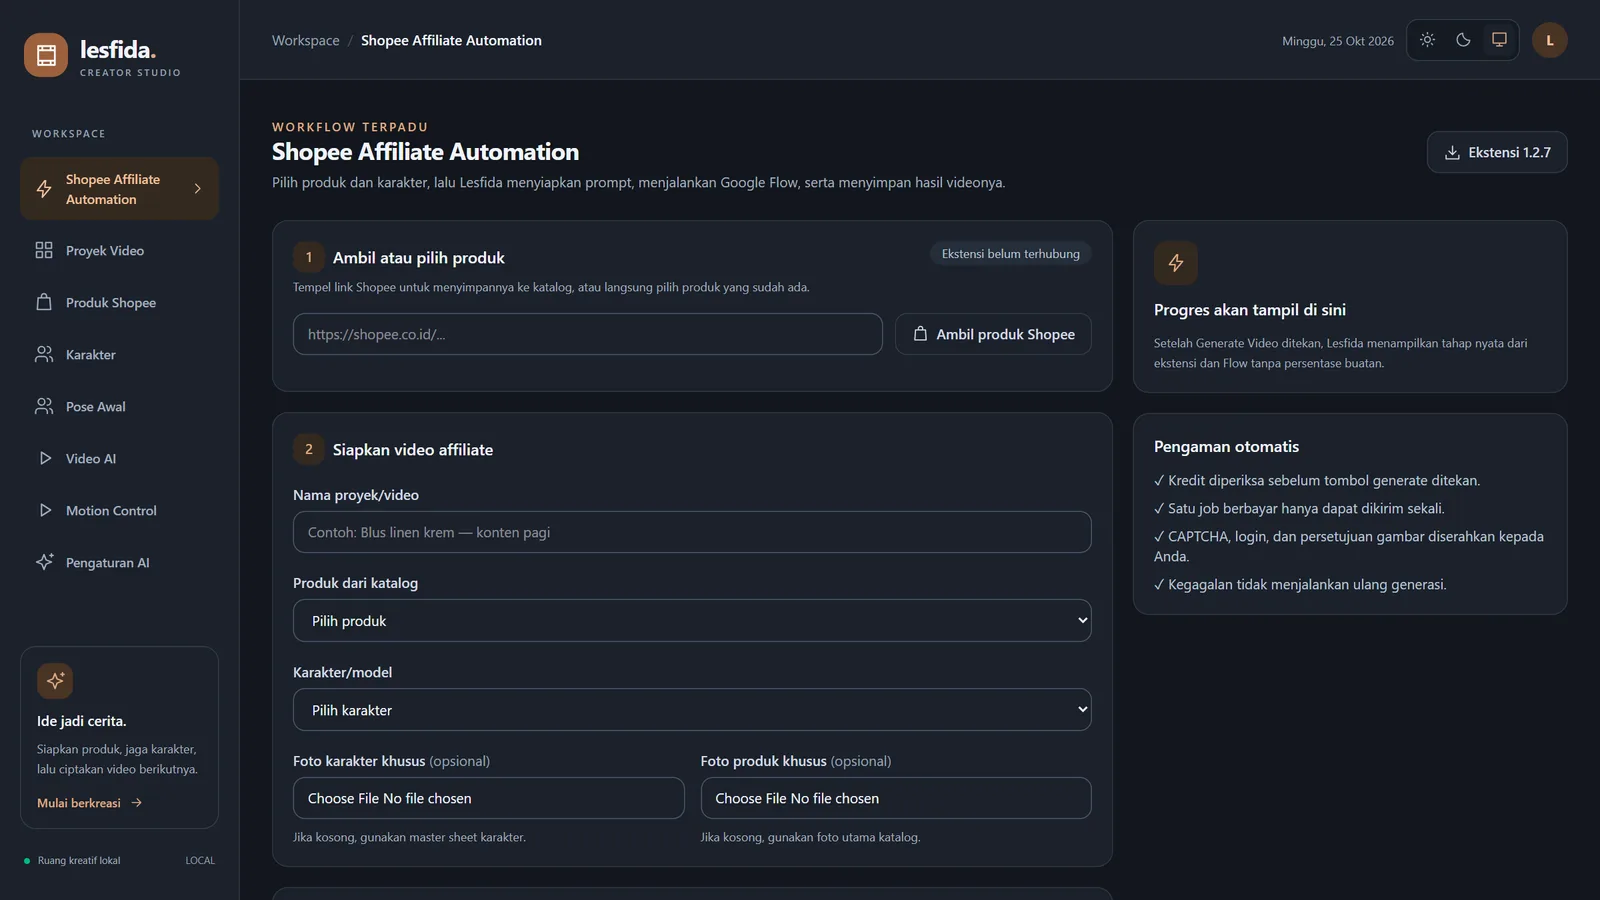Focus the Nama proyek/video field
This screenshot has height=900, width=1600.
click(692, 532)
